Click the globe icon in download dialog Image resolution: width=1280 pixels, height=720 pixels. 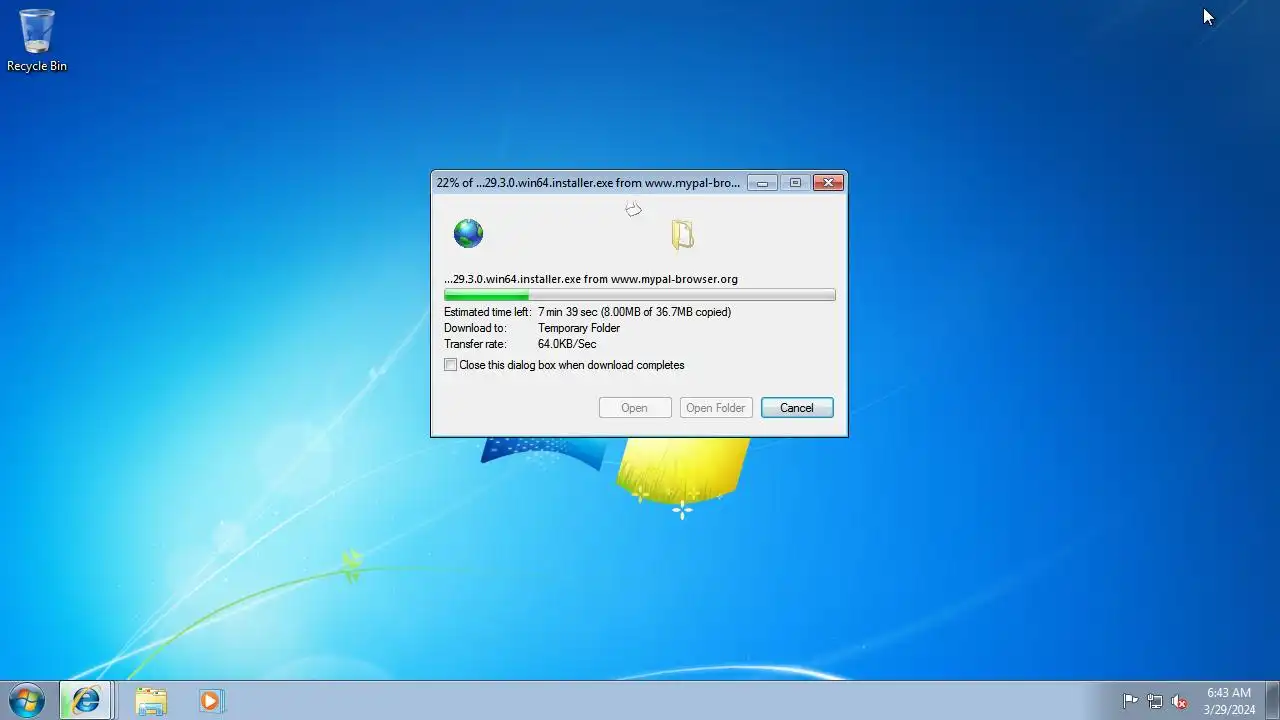(468, 234)
